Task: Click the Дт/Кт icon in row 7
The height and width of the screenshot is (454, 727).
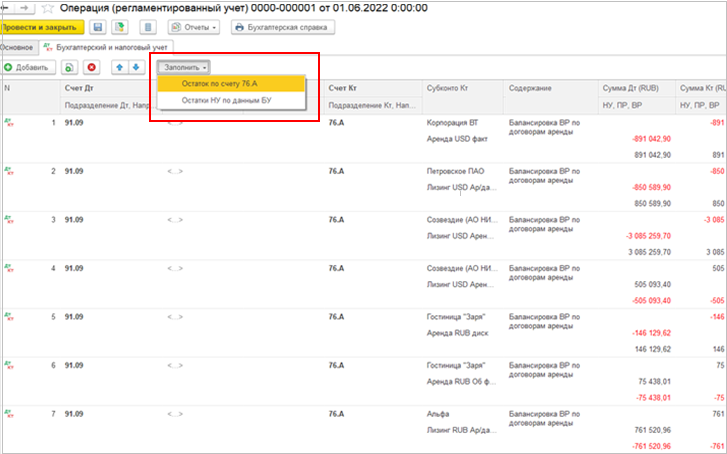Action: pos(9,414)
